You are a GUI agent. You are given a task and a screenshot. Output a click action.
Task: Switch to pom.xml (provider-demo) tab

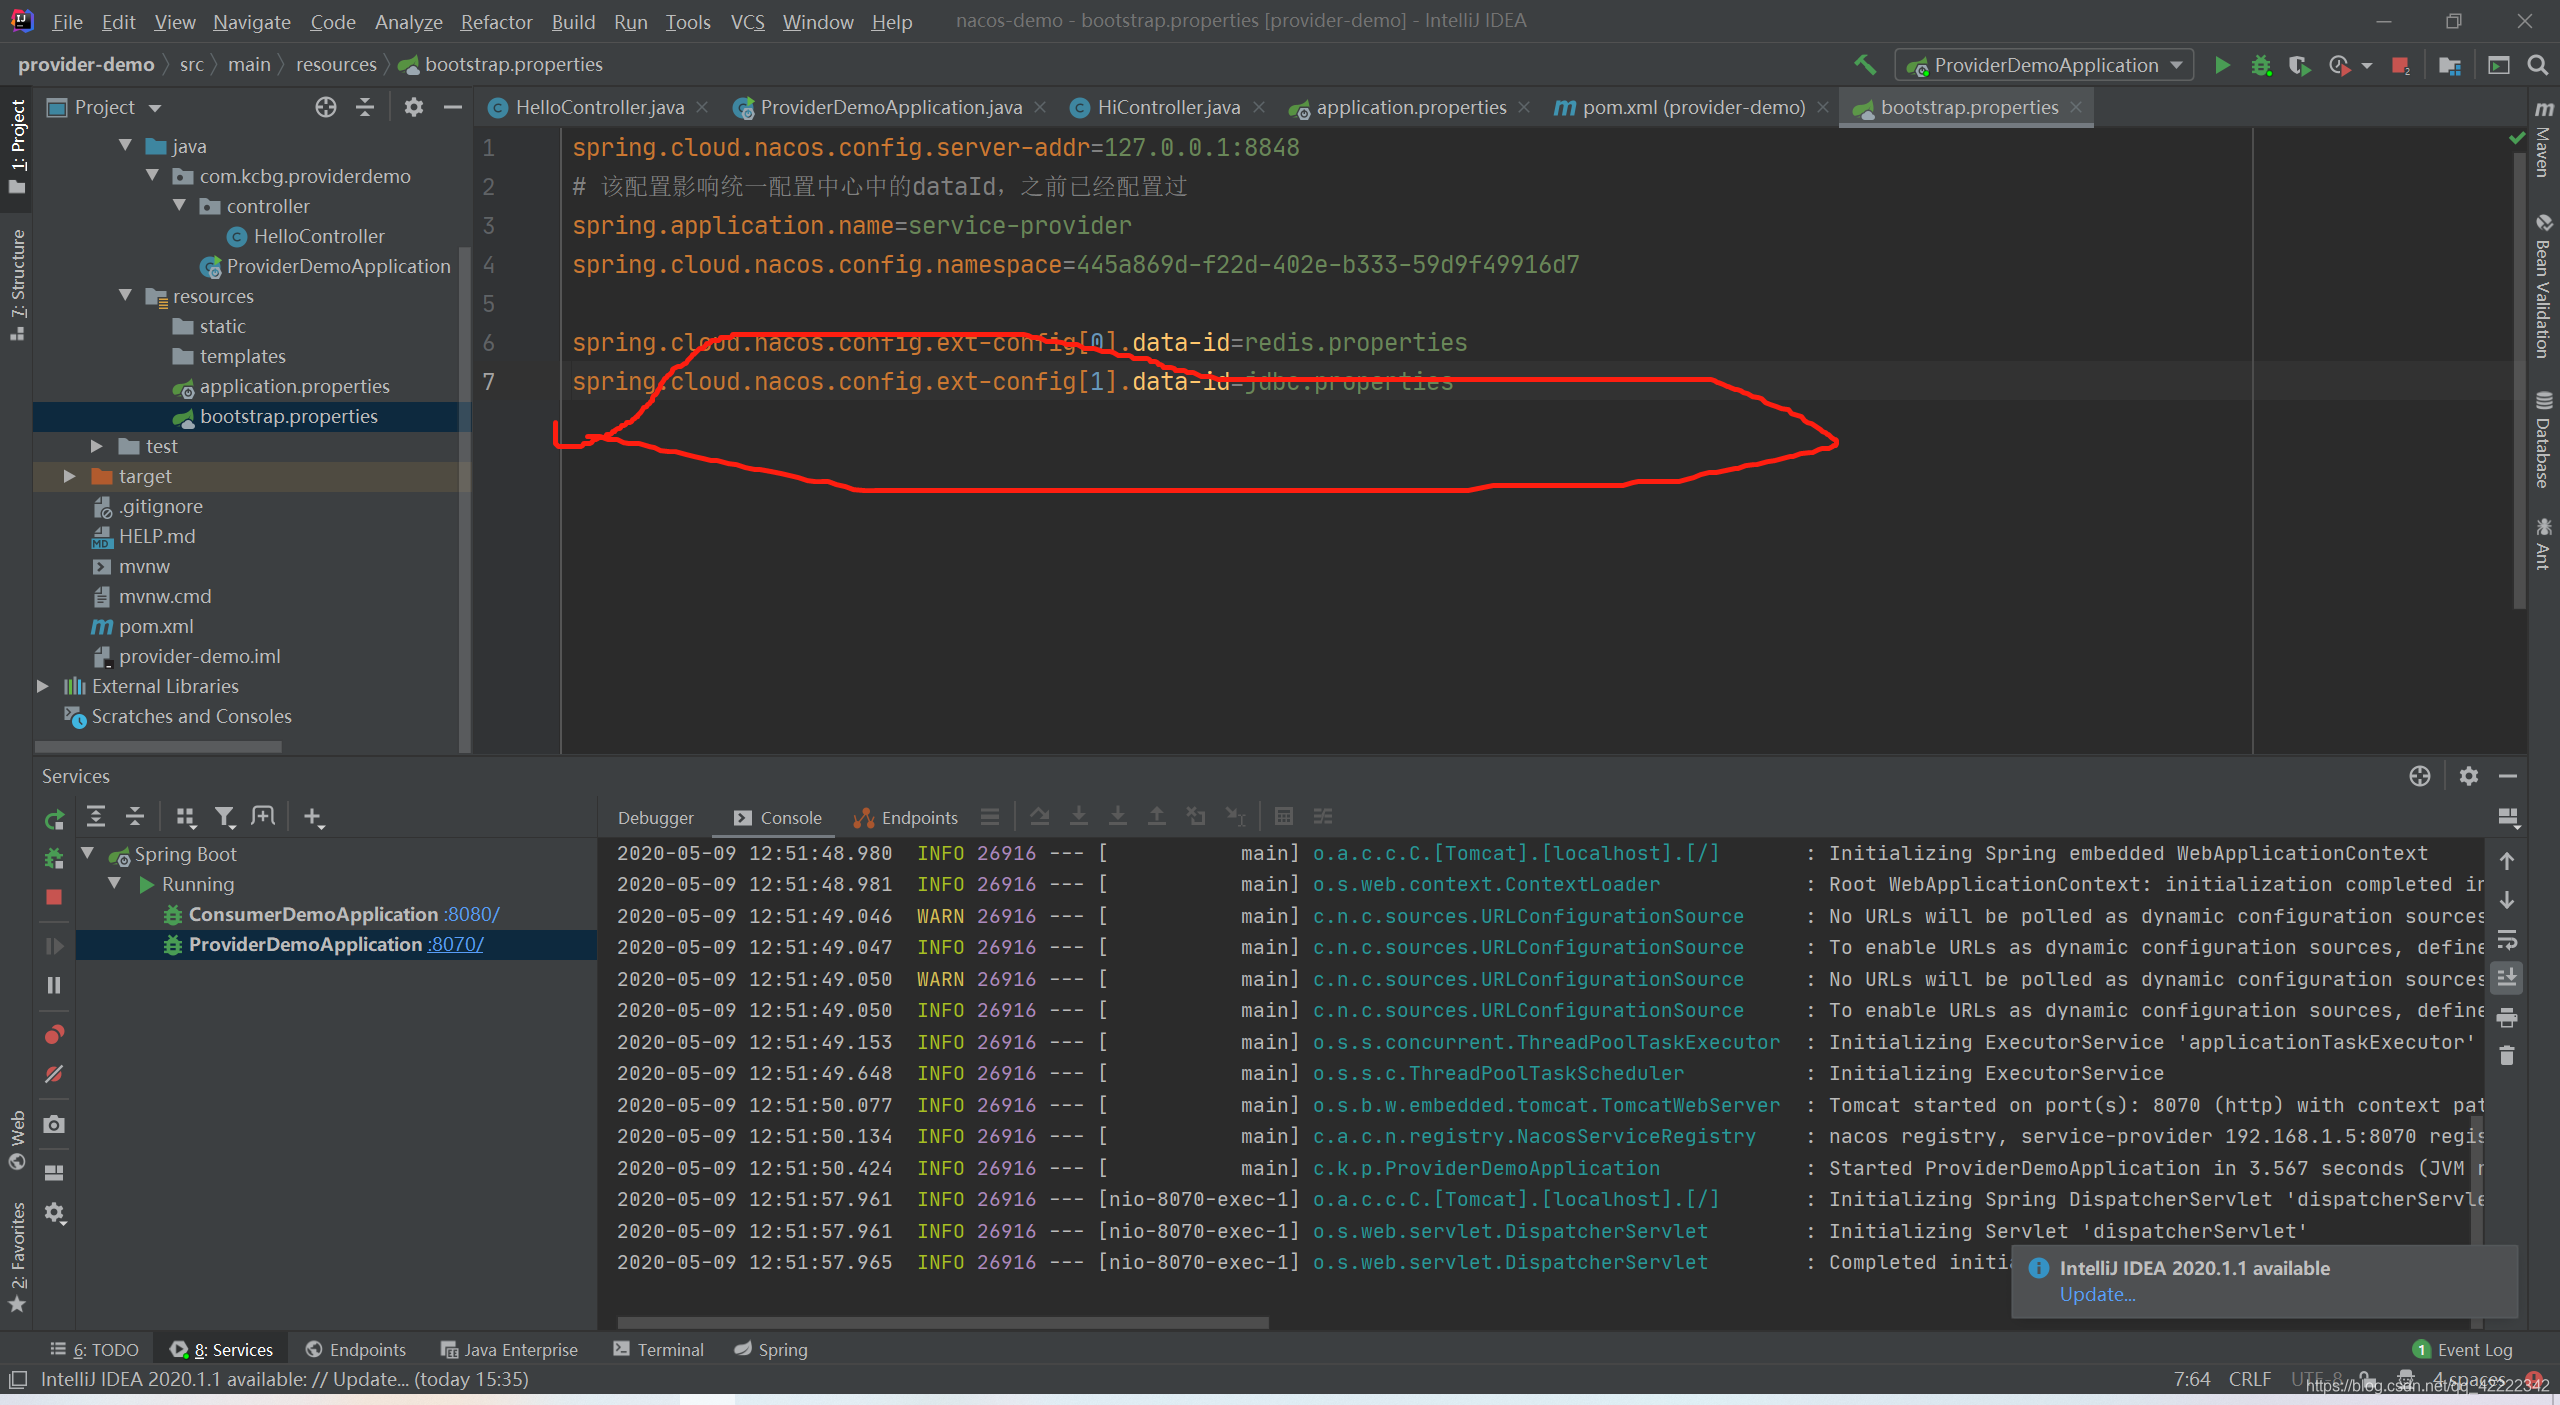(x=1693, y=107)
